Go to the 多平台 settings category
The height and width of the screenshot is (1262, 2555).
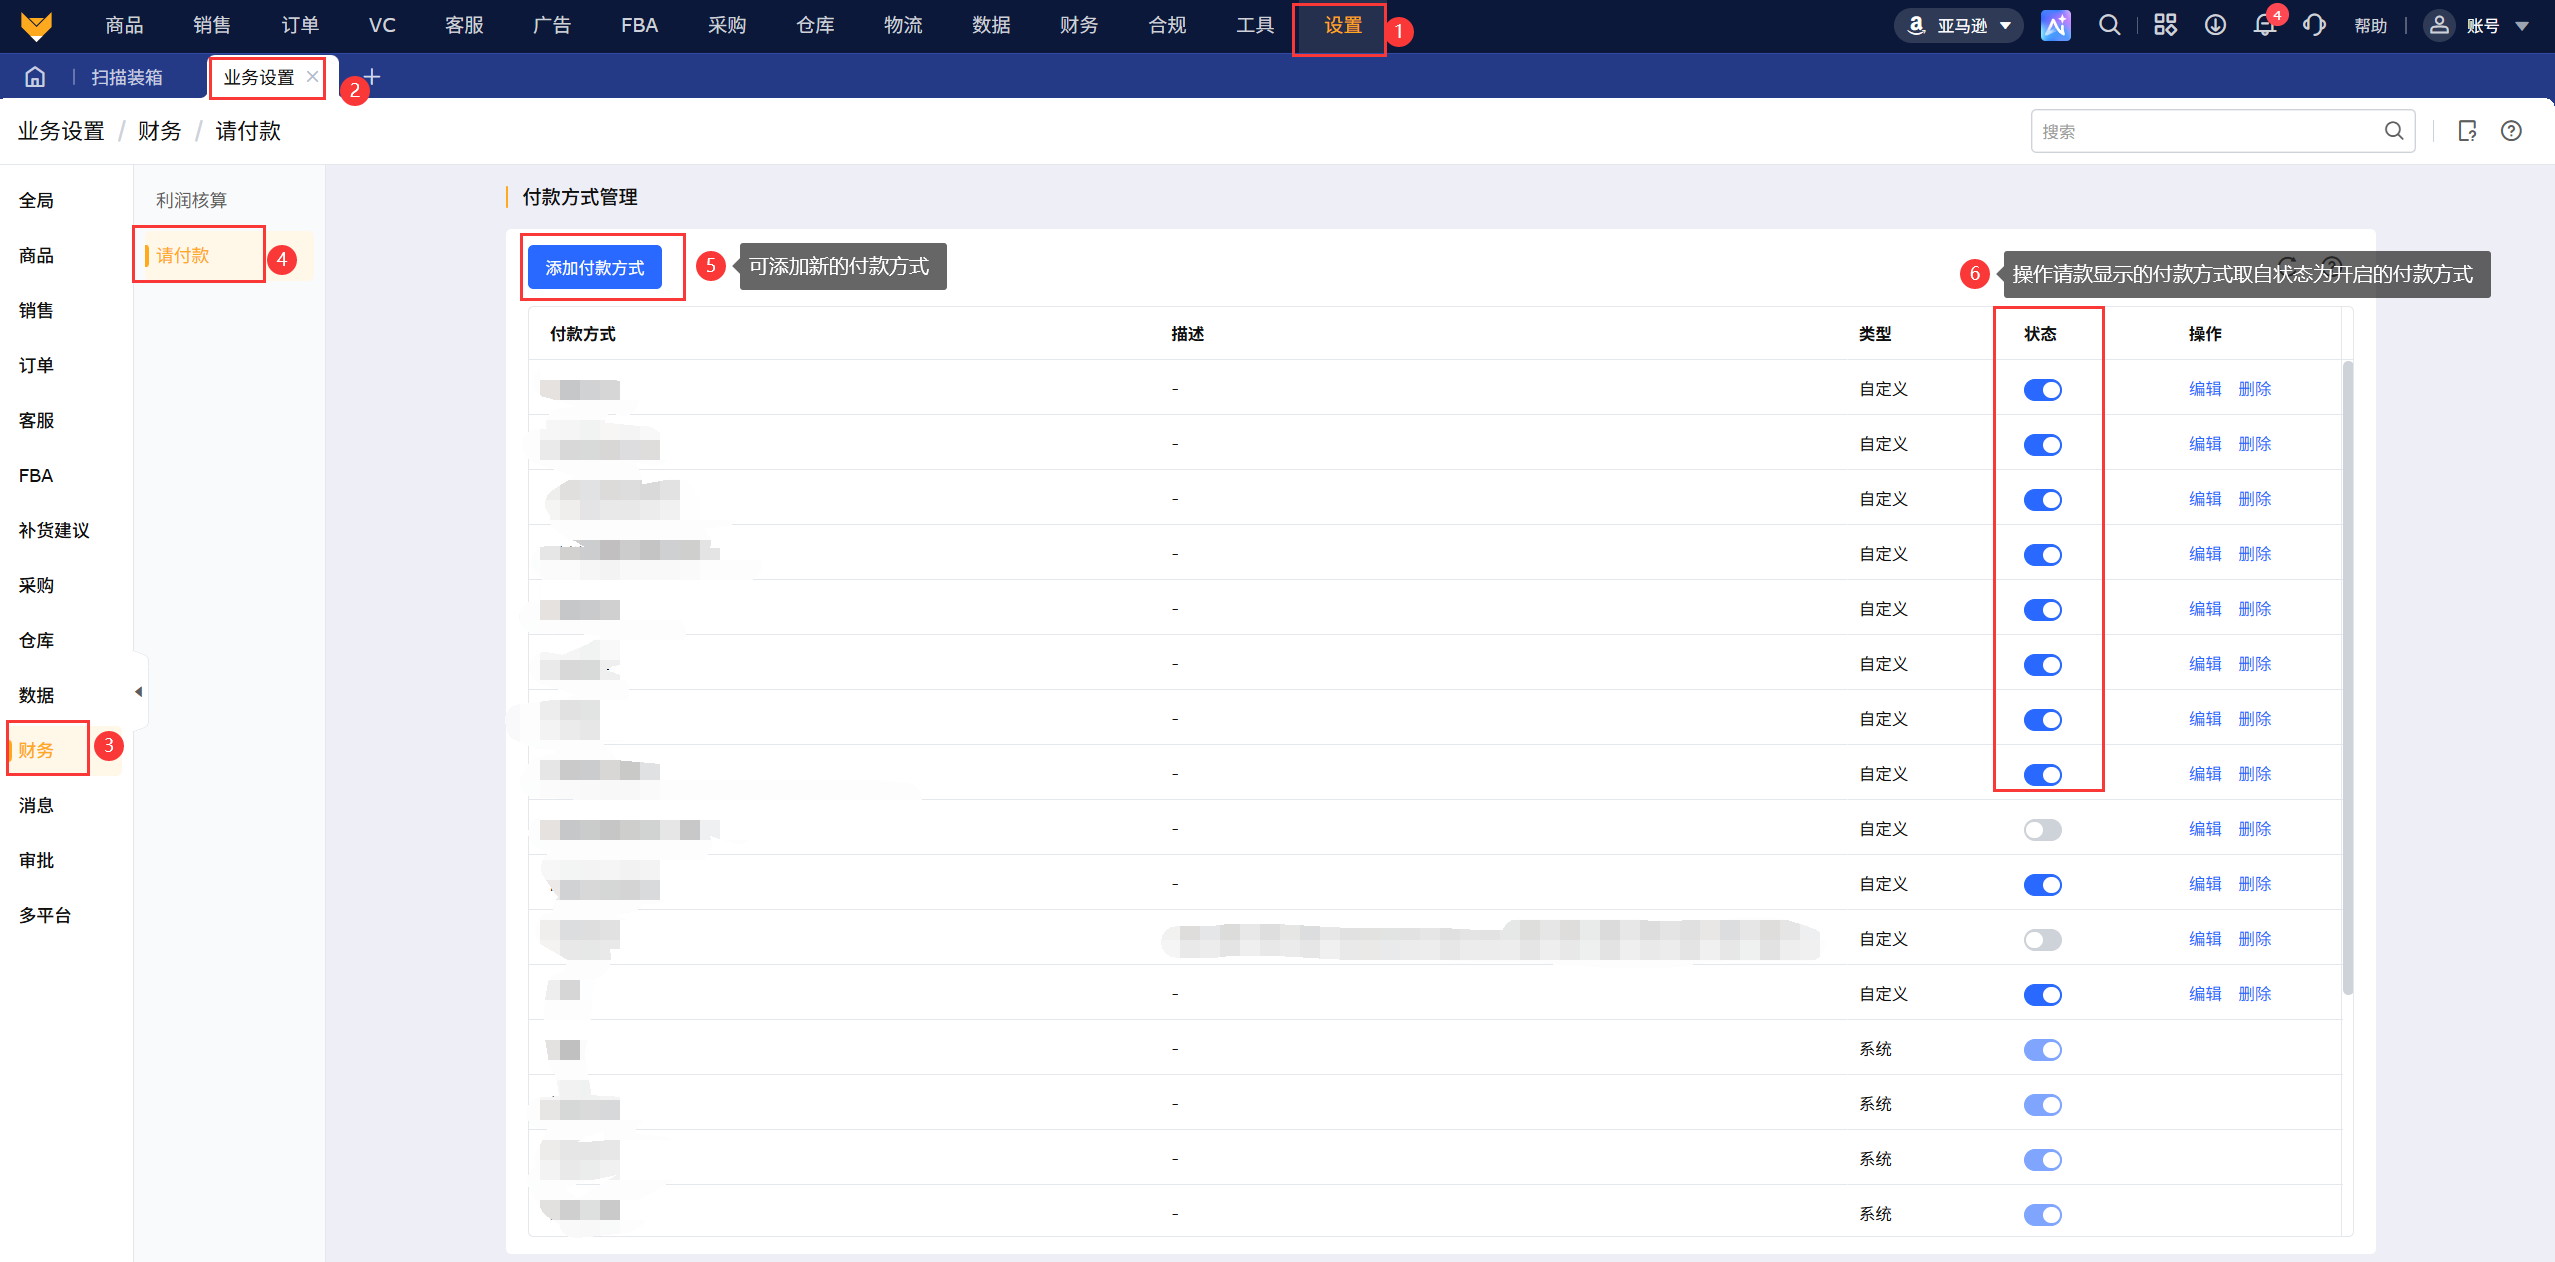(x=45, y=915)
